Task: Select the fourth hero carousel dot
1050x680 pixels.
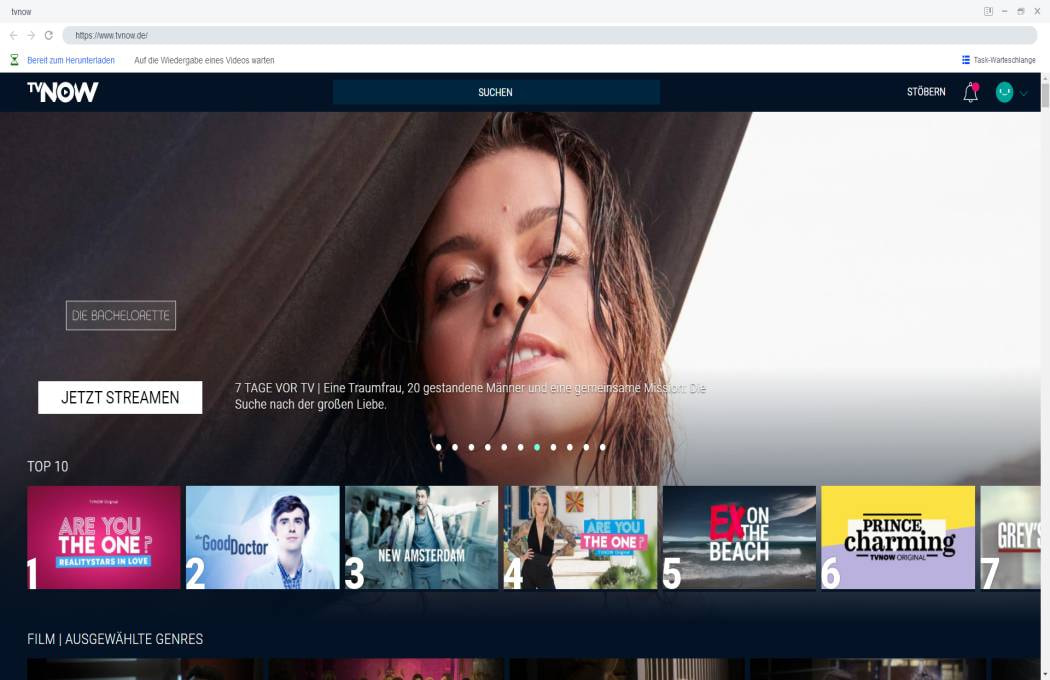Action: click(488, 447)
